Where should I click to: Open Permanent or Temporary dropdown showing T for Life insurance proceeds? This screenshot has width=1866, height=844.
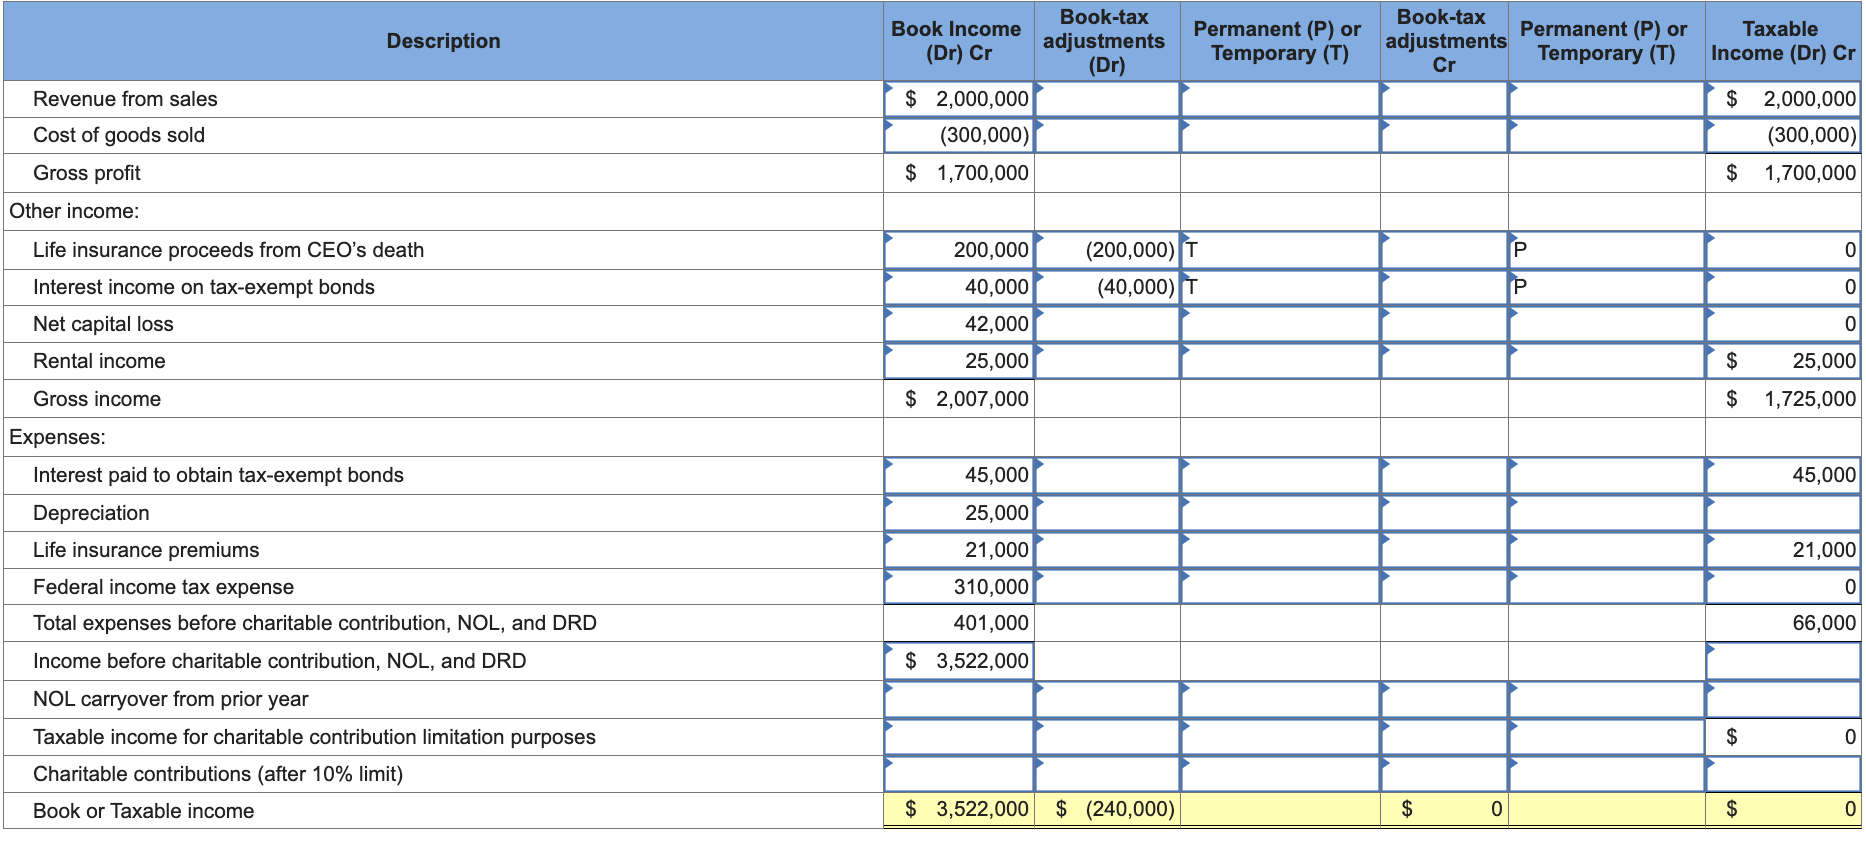tap(1280, 250)
